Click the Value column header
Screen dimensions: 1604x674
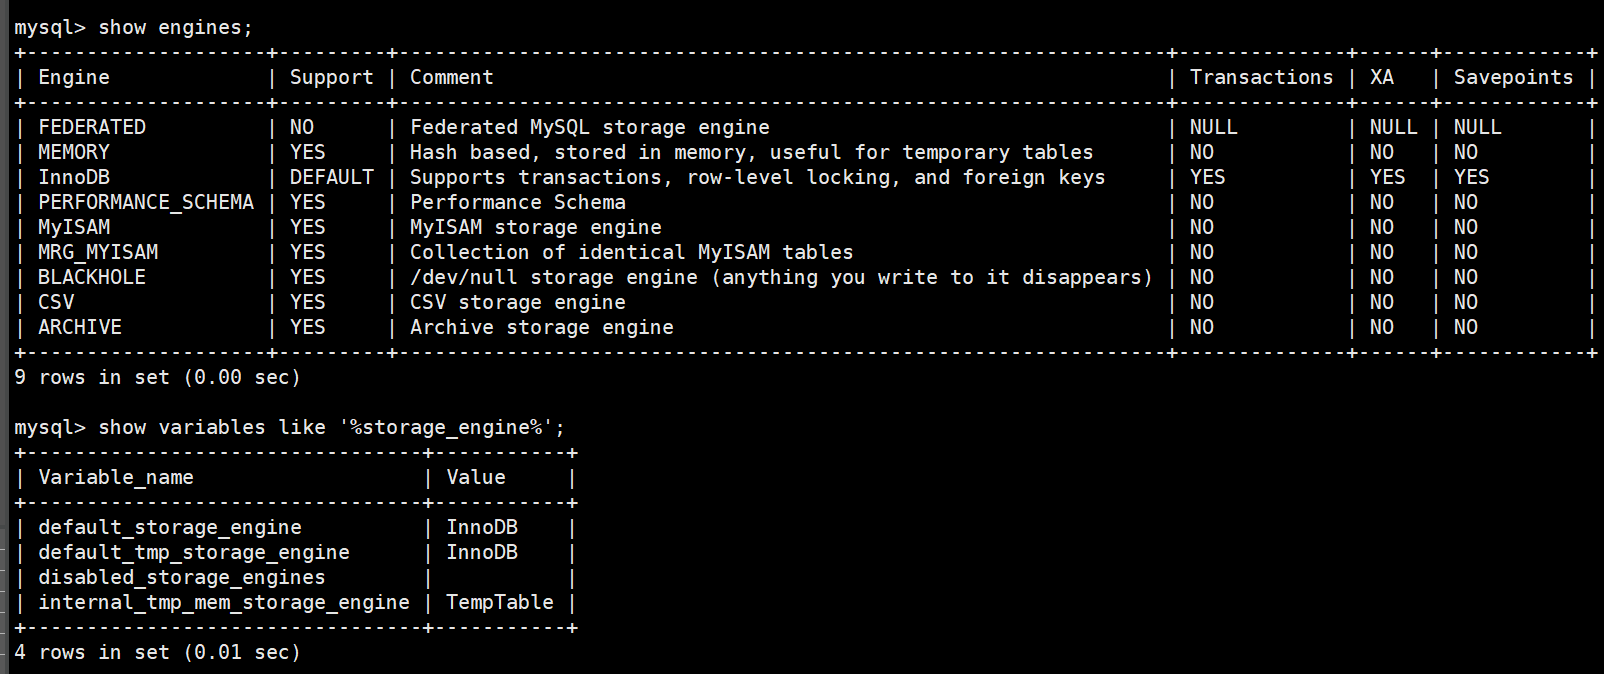(476, 478)
